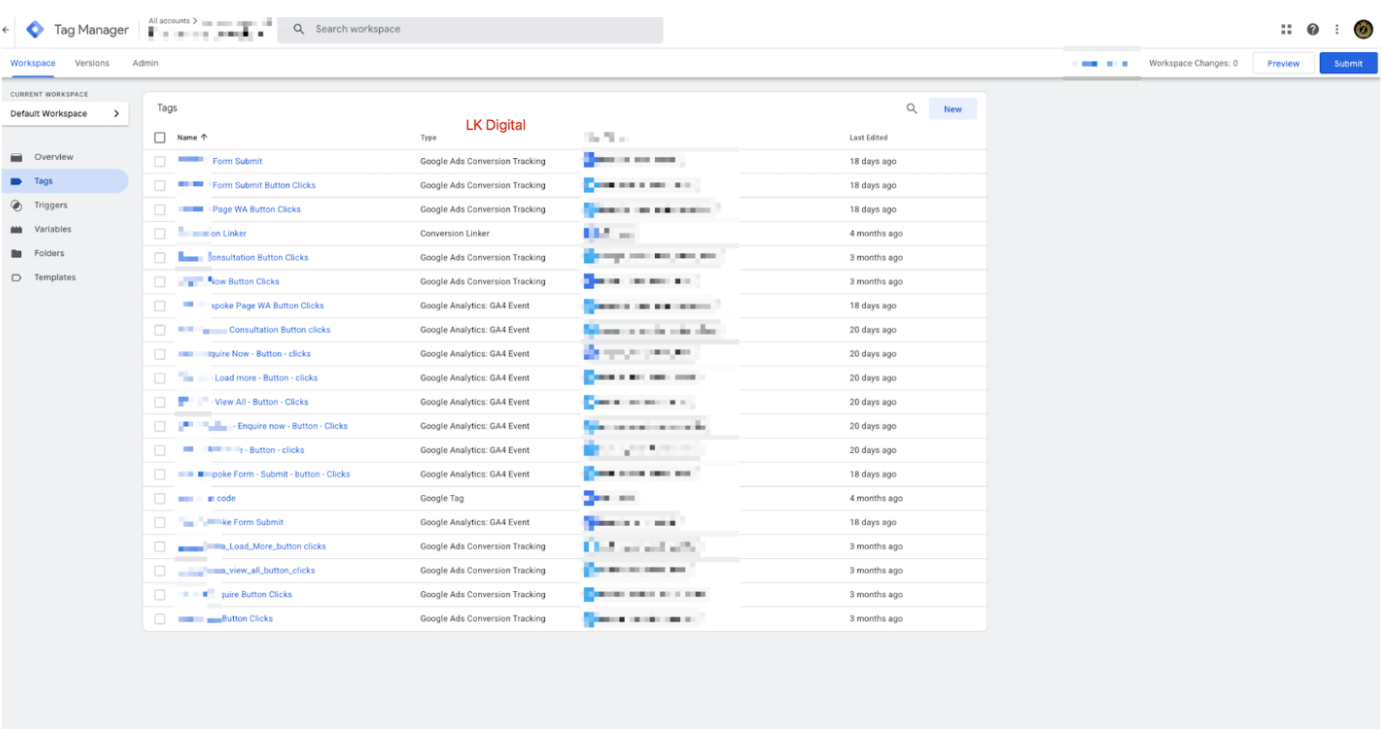
Task: Tick the checkbox for Load more - Button - clicks
Action: [160, 378]
